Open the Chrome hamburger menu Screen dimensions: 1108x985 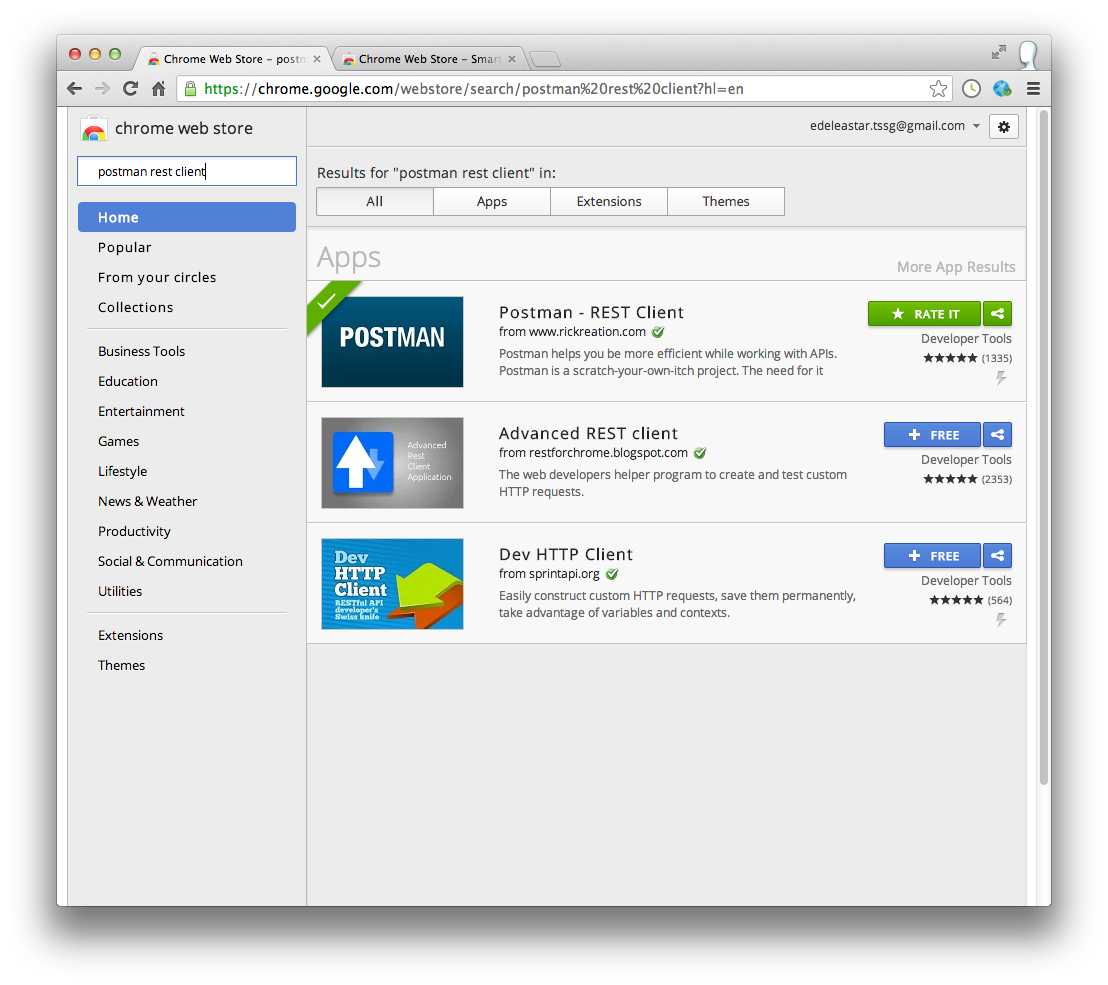[x=1033, y=89]
